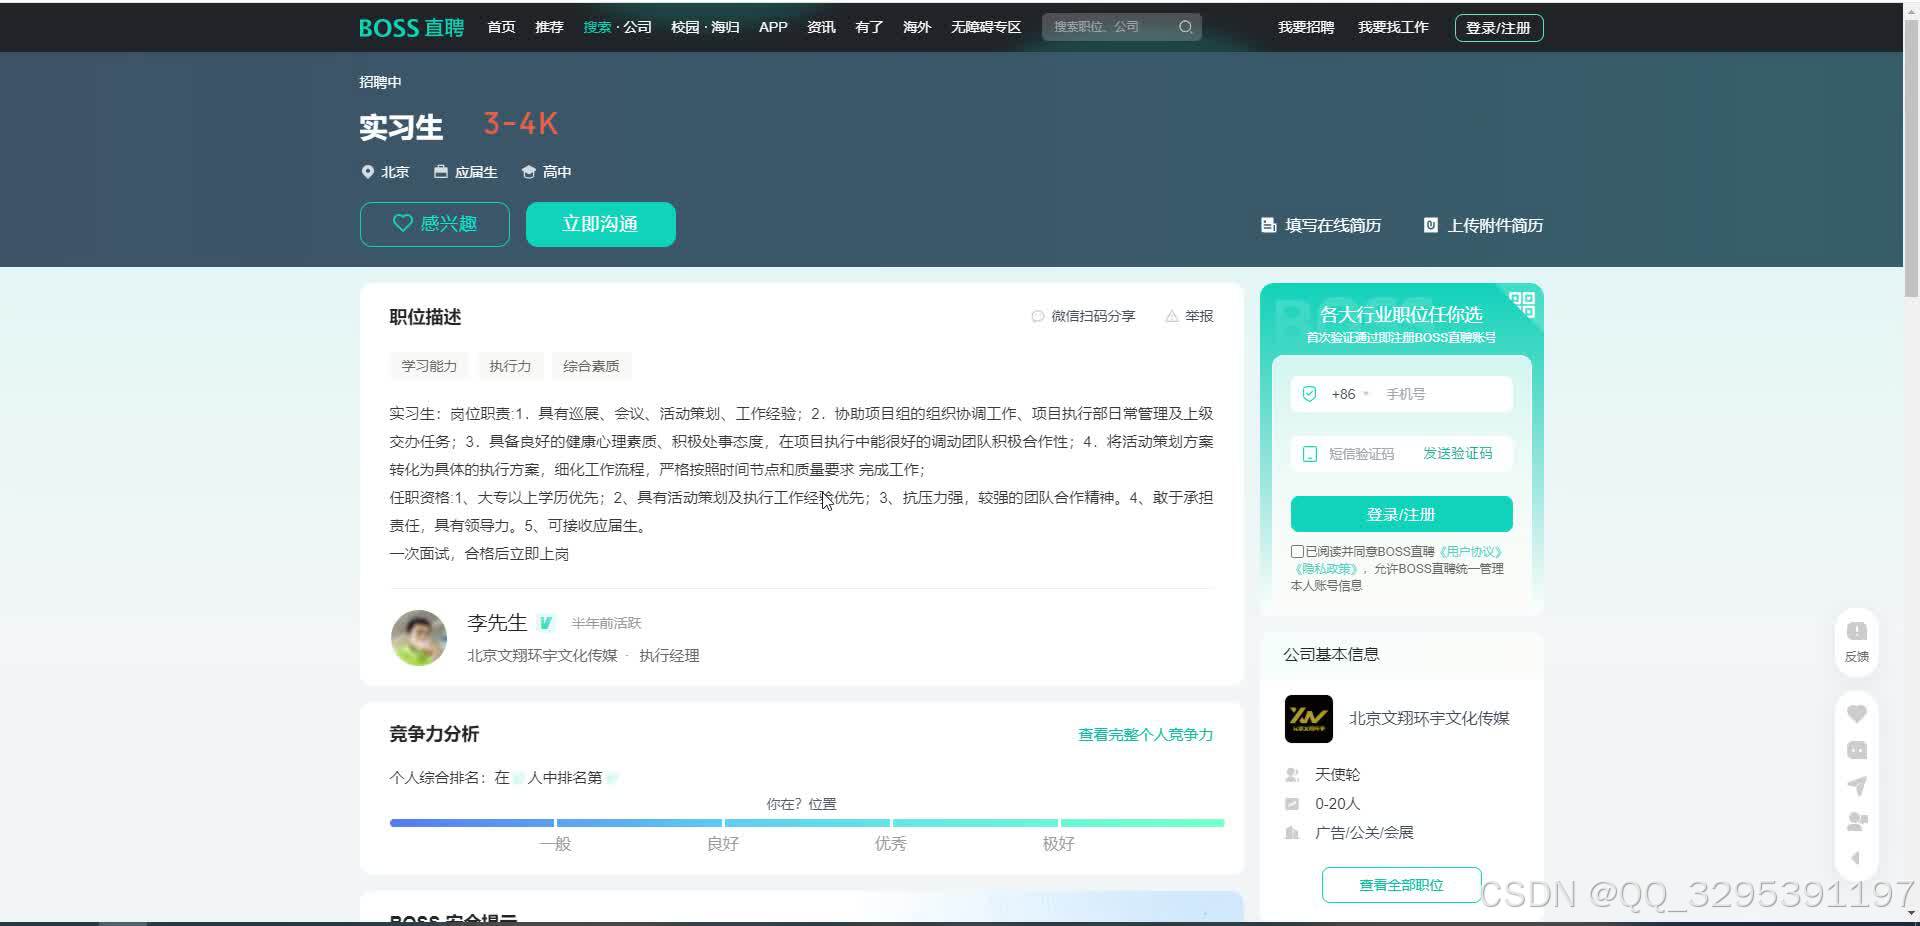The height and width of the screenshot is (926, 1920).
Task: Click the heart icon in right sidebar
Action: [x=1857, y=714]
